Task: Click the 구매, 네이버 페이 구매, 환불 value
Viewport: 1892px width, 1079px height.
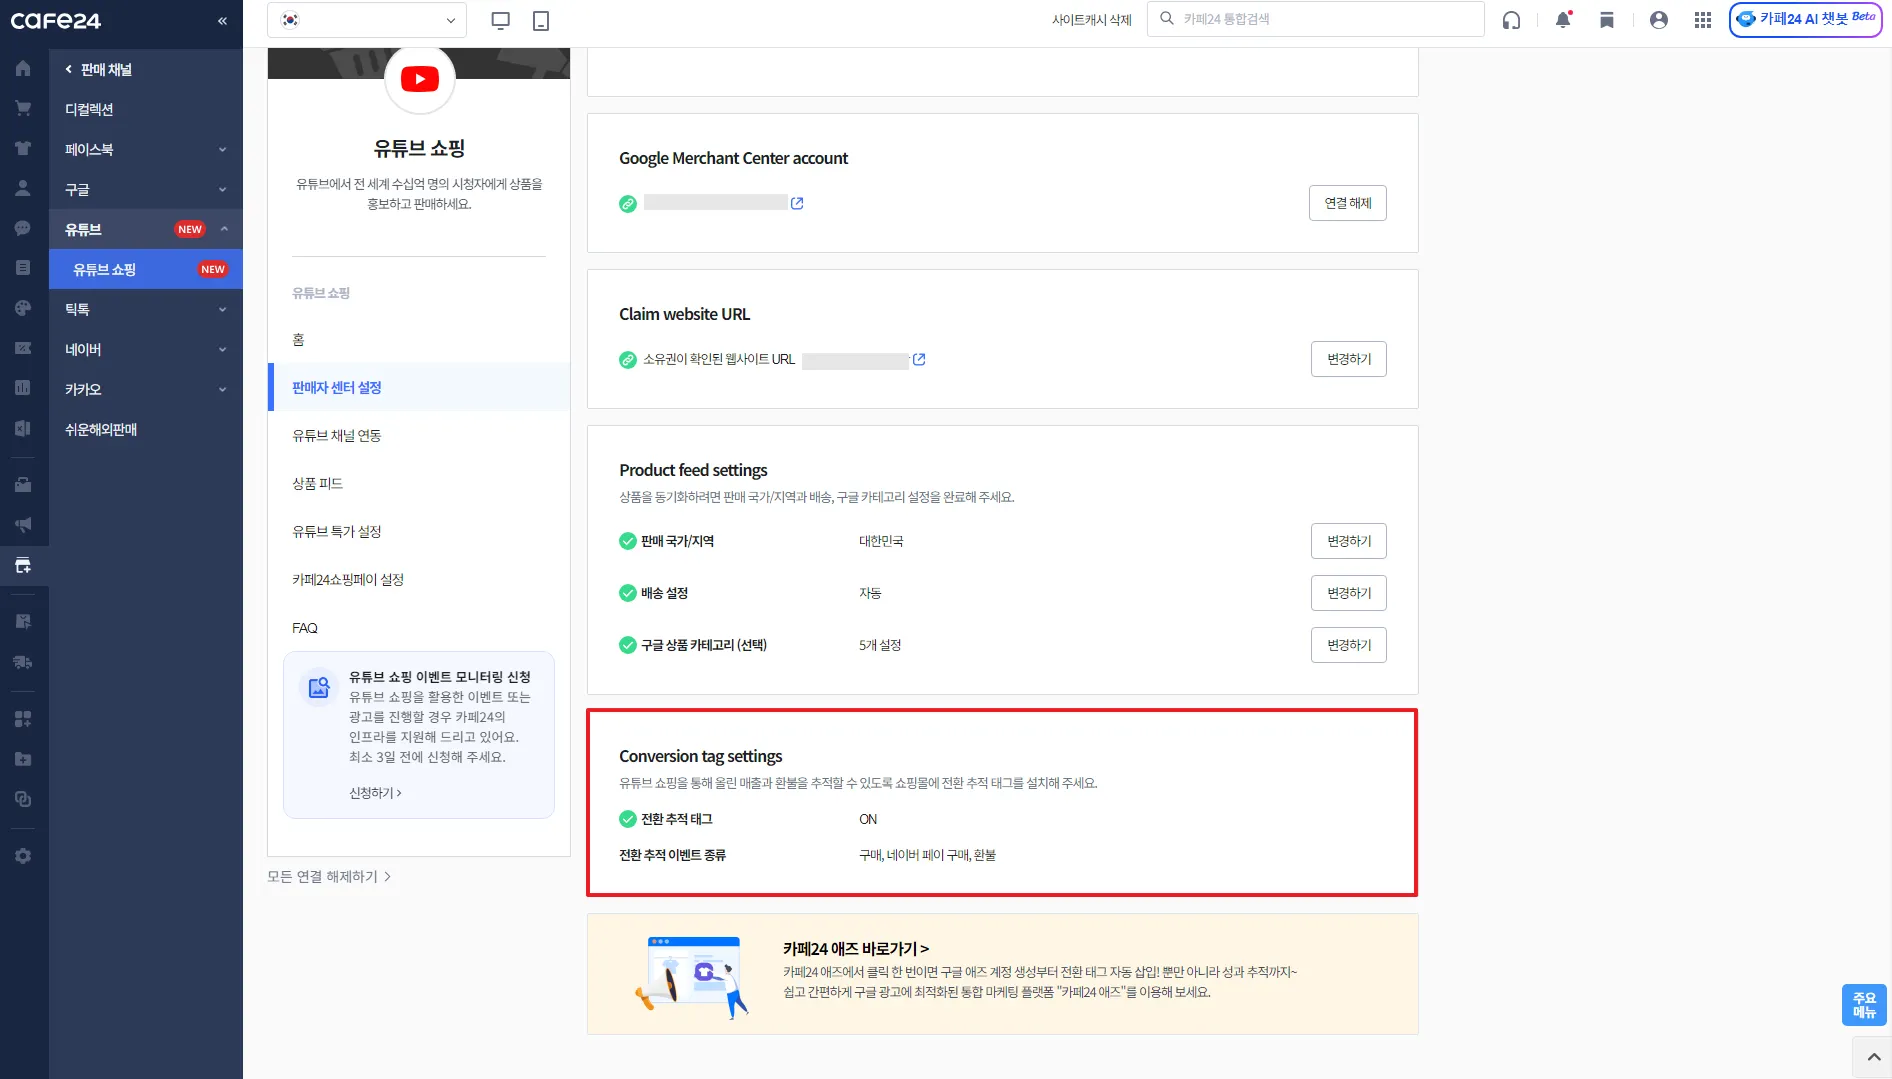Action: (x=928, y=855)
